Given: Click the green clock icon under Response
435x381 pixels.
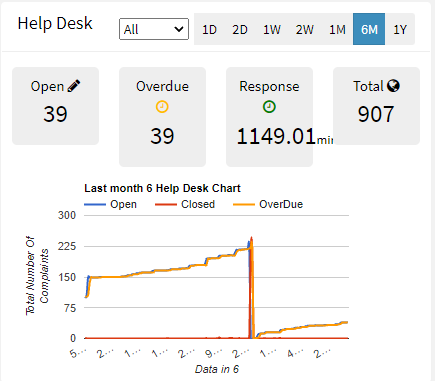Looking at the screenshot, I should (269, 107).
